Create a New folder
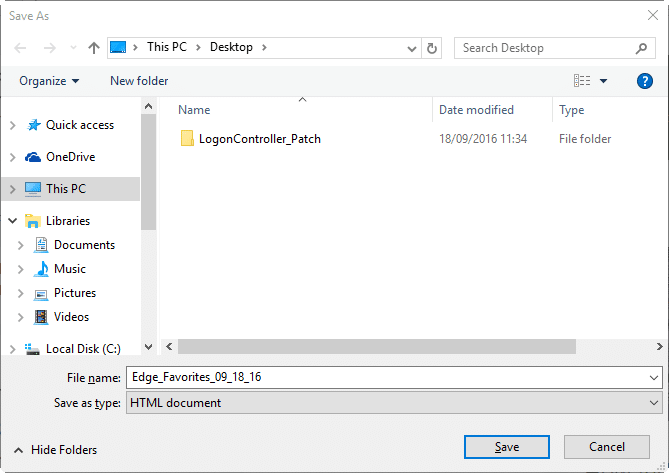Image resolution: width=669 pixels, height=473 pixels. tap(139, 81)
